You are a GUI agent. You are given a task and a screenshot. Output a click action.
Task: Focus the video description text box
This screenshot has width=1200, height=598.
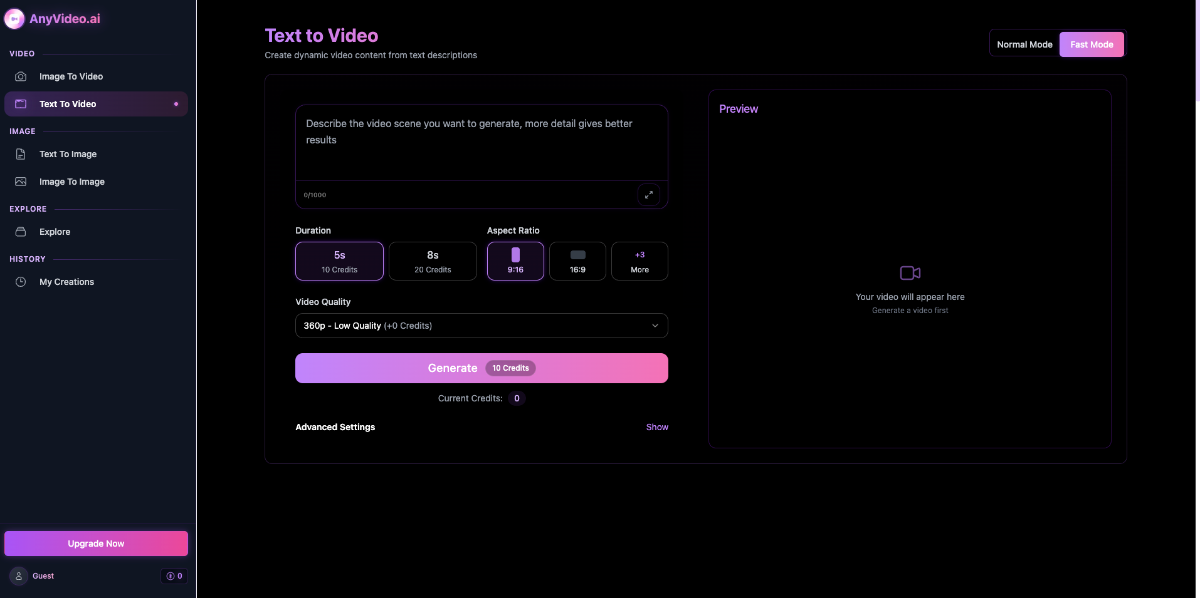tap(482, 142)
